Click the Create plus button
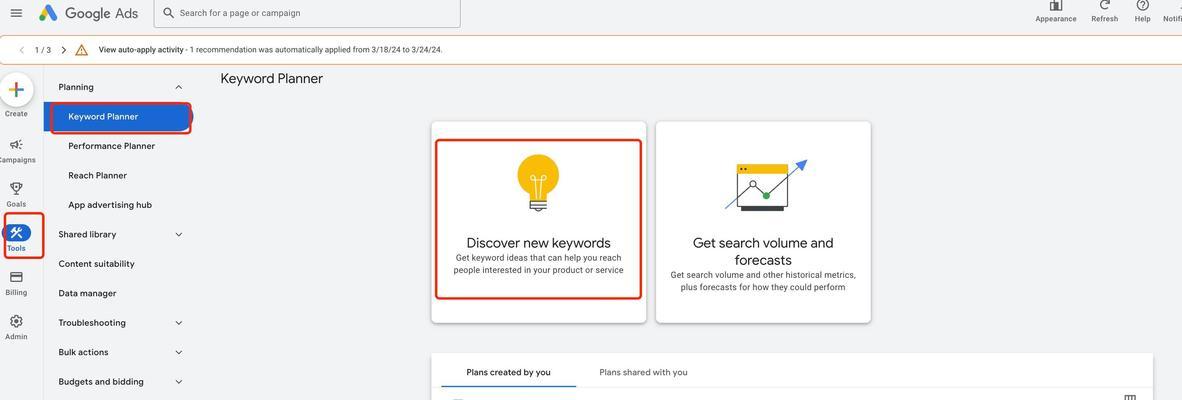The height and width of the screenshot is (400, 1182). coord(16,90)
